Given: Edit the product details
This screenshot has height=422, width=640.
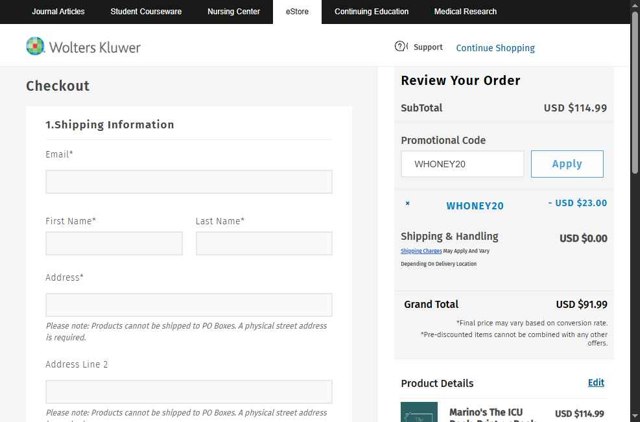Looking at the screenshot, I should (596, 382).
